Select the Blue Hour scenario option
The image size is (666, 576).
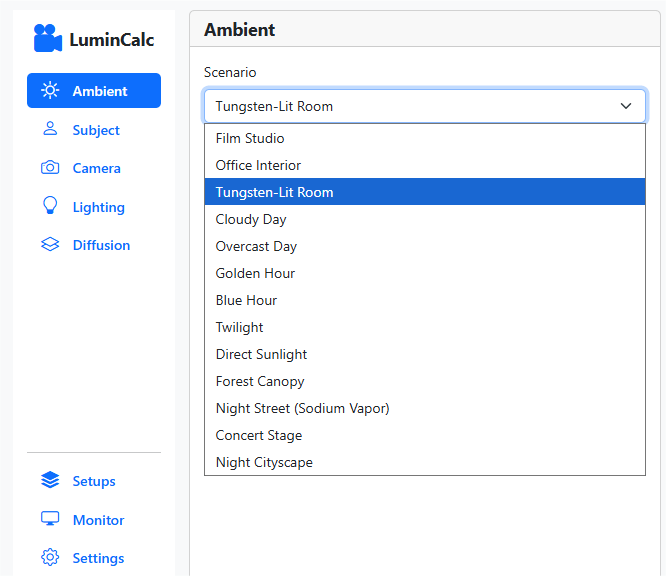point(246,300)
